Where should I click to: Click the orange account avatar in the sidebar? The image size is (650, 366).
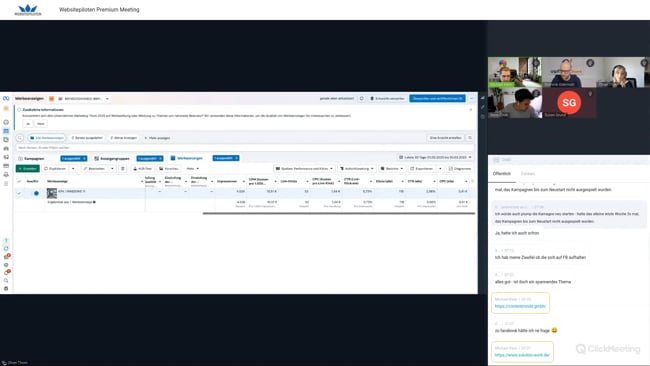click(x=6, y=108)
